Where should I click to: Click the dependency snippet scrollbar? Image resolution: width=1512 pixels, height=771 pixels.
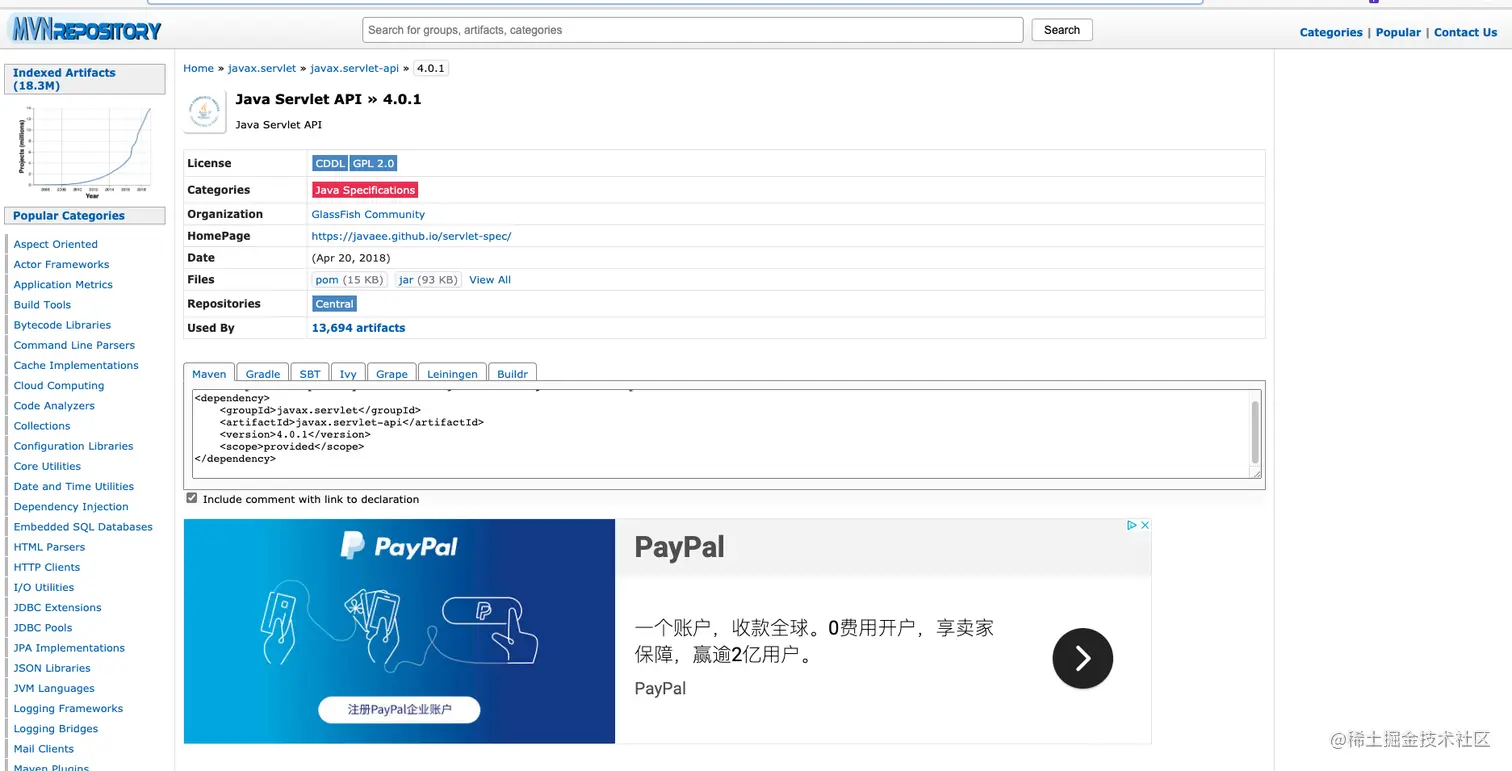[x=1255, y=432]
